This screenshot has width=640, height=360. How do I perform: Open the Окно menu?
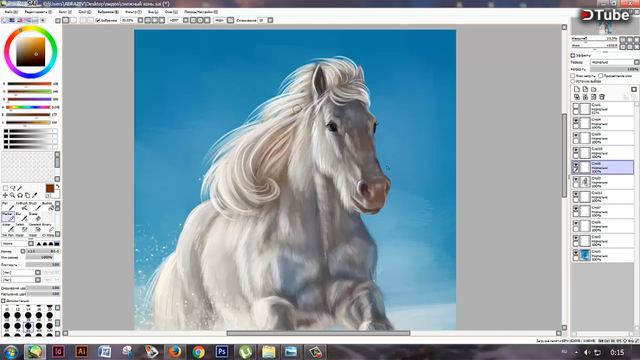[x=171, y=12]
